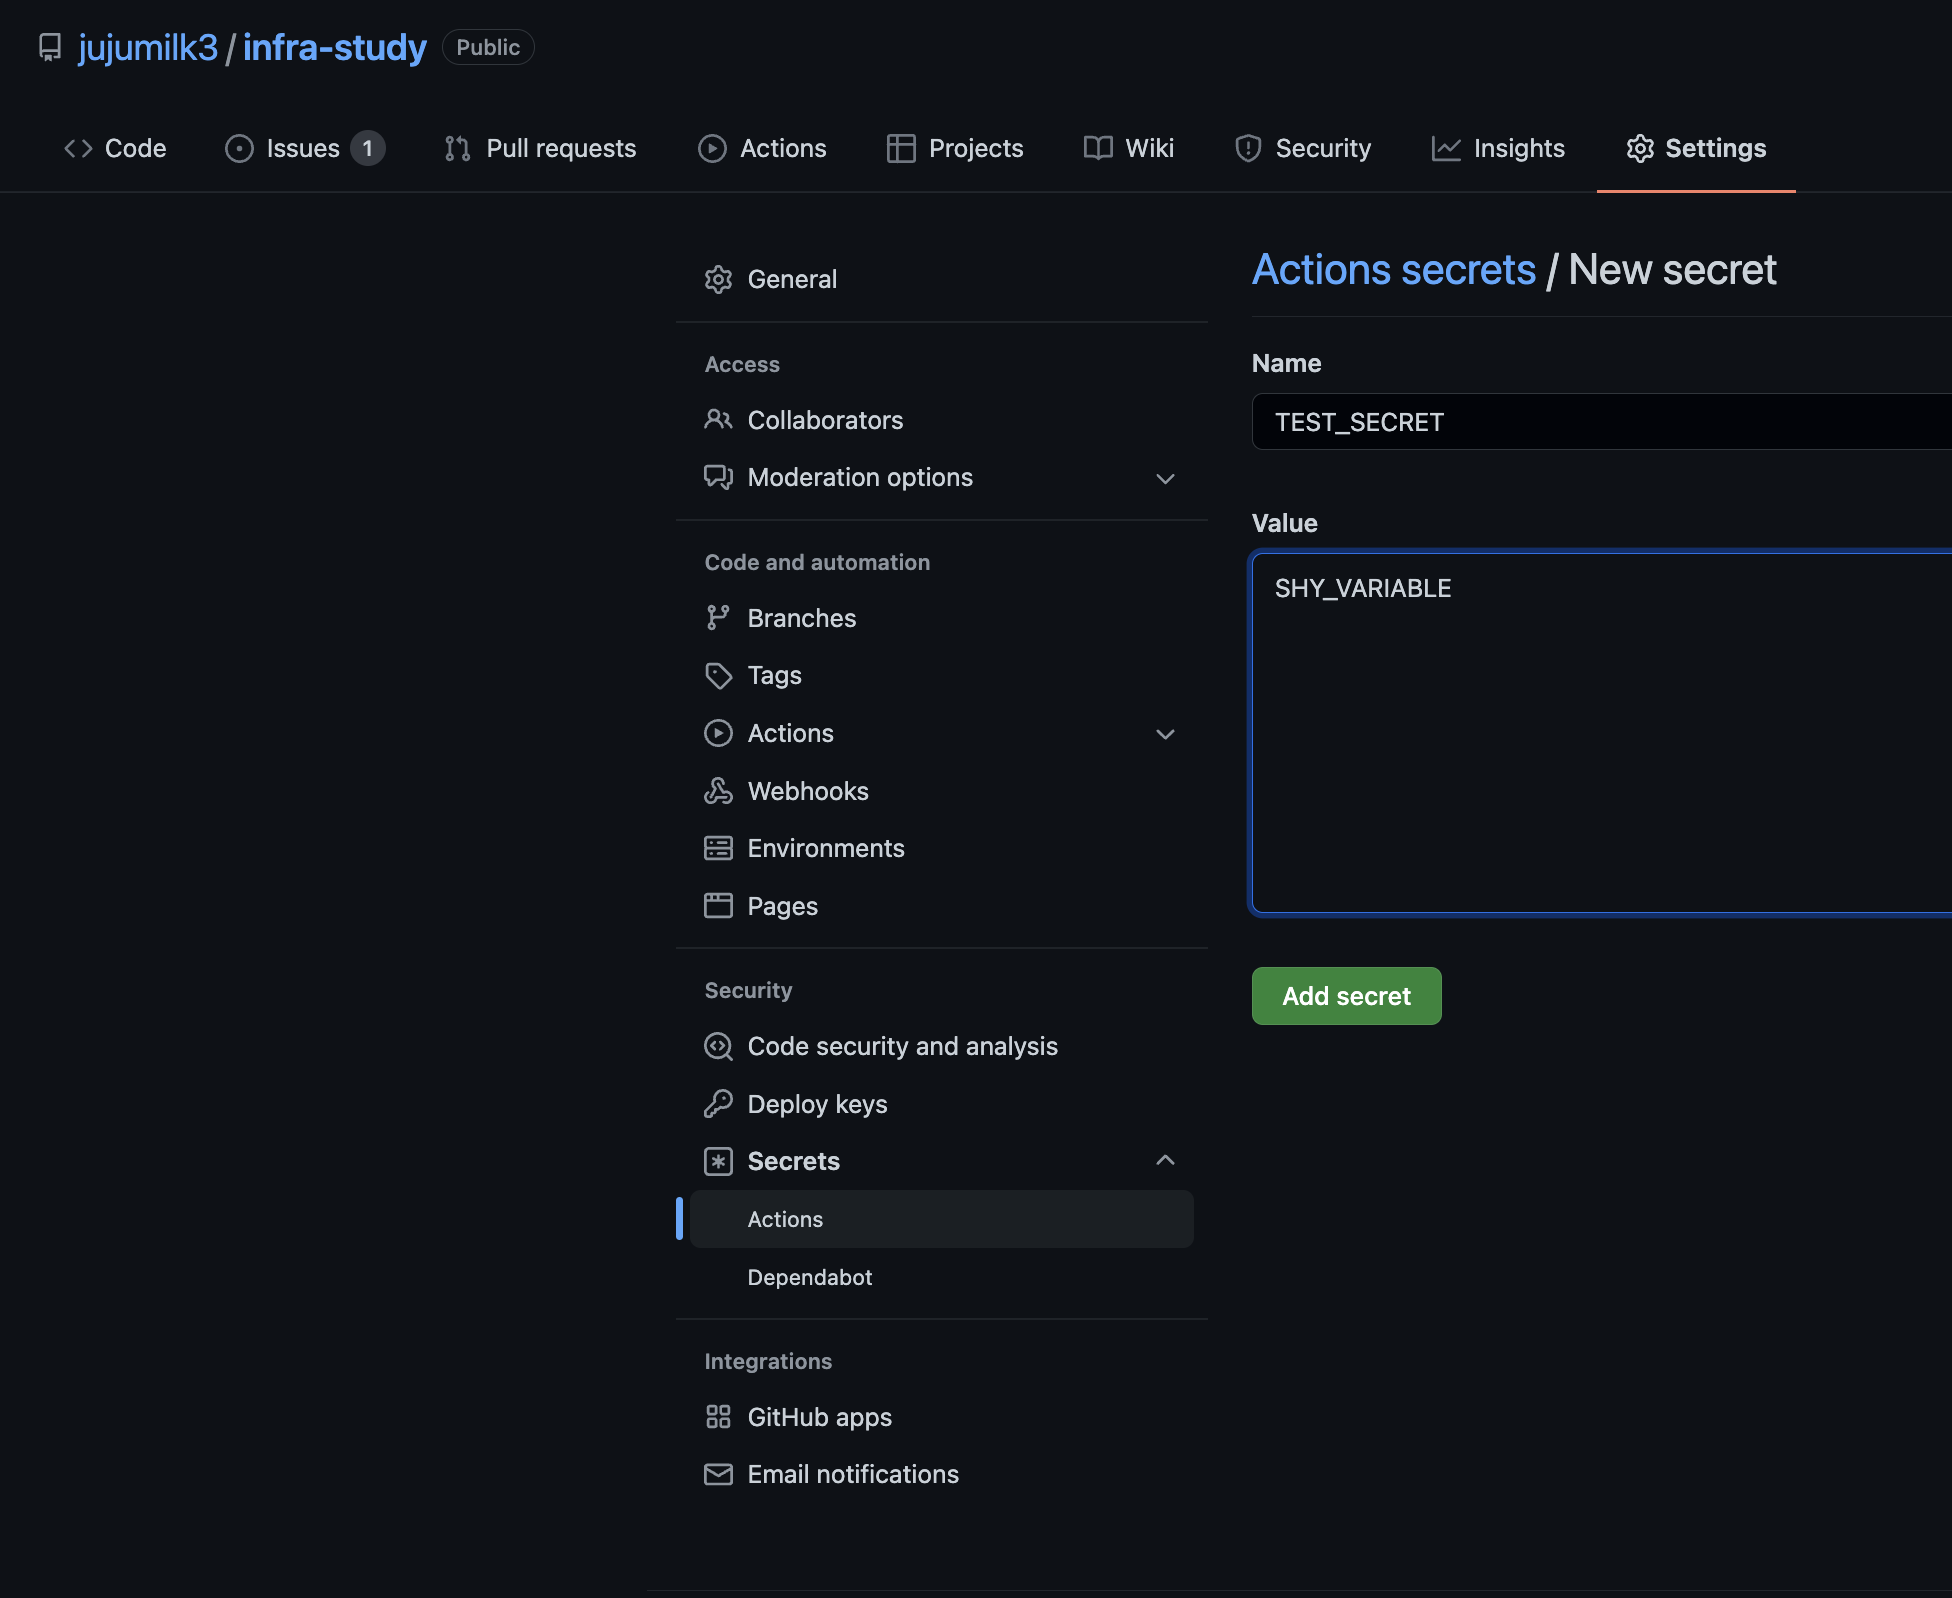The image size is (1952, 1598).
Task: Collapse the Secrets section chevron
Action: pyautogui.click(x=1165, y=1160)
